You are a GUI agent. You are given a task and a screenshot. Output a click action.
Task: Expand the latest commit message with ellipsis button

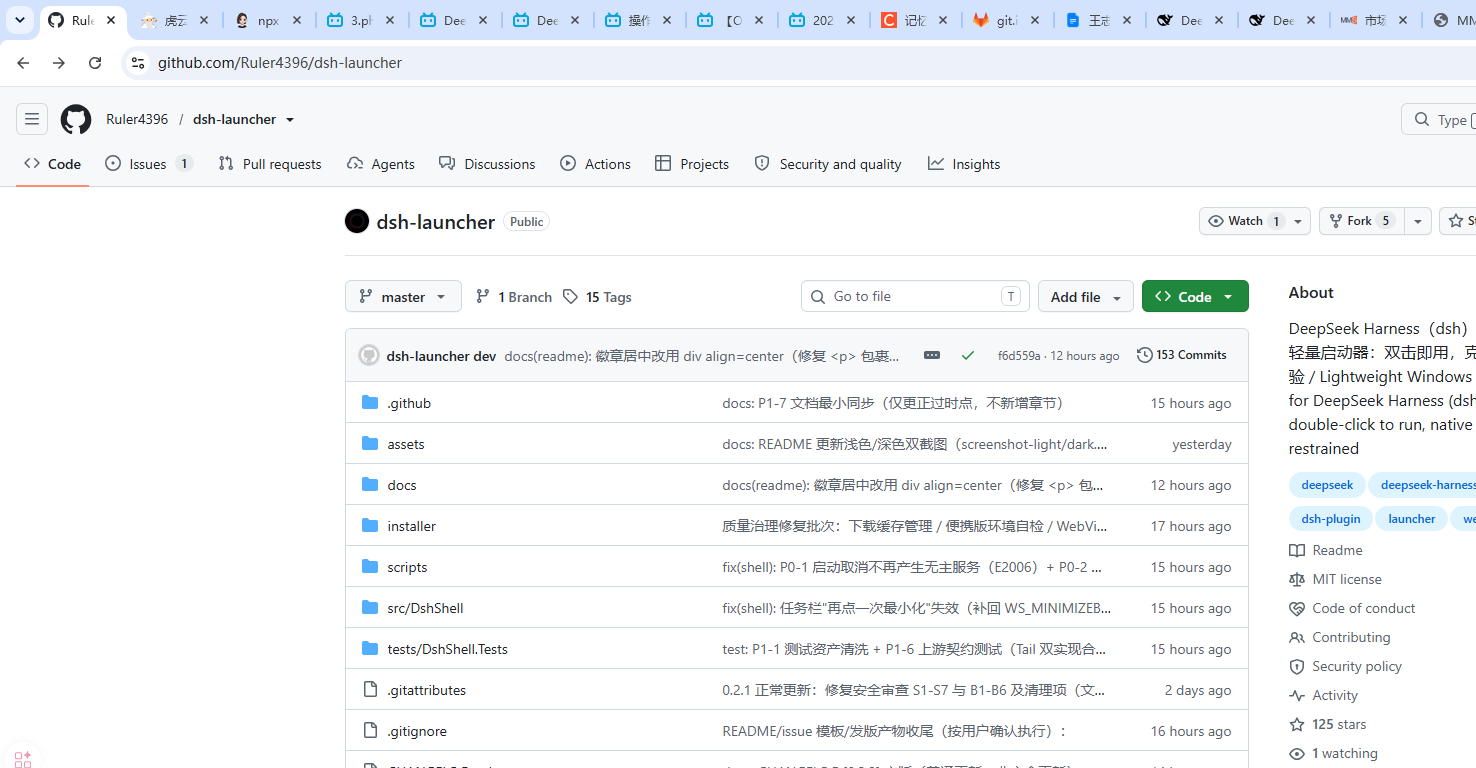point(932,355)
